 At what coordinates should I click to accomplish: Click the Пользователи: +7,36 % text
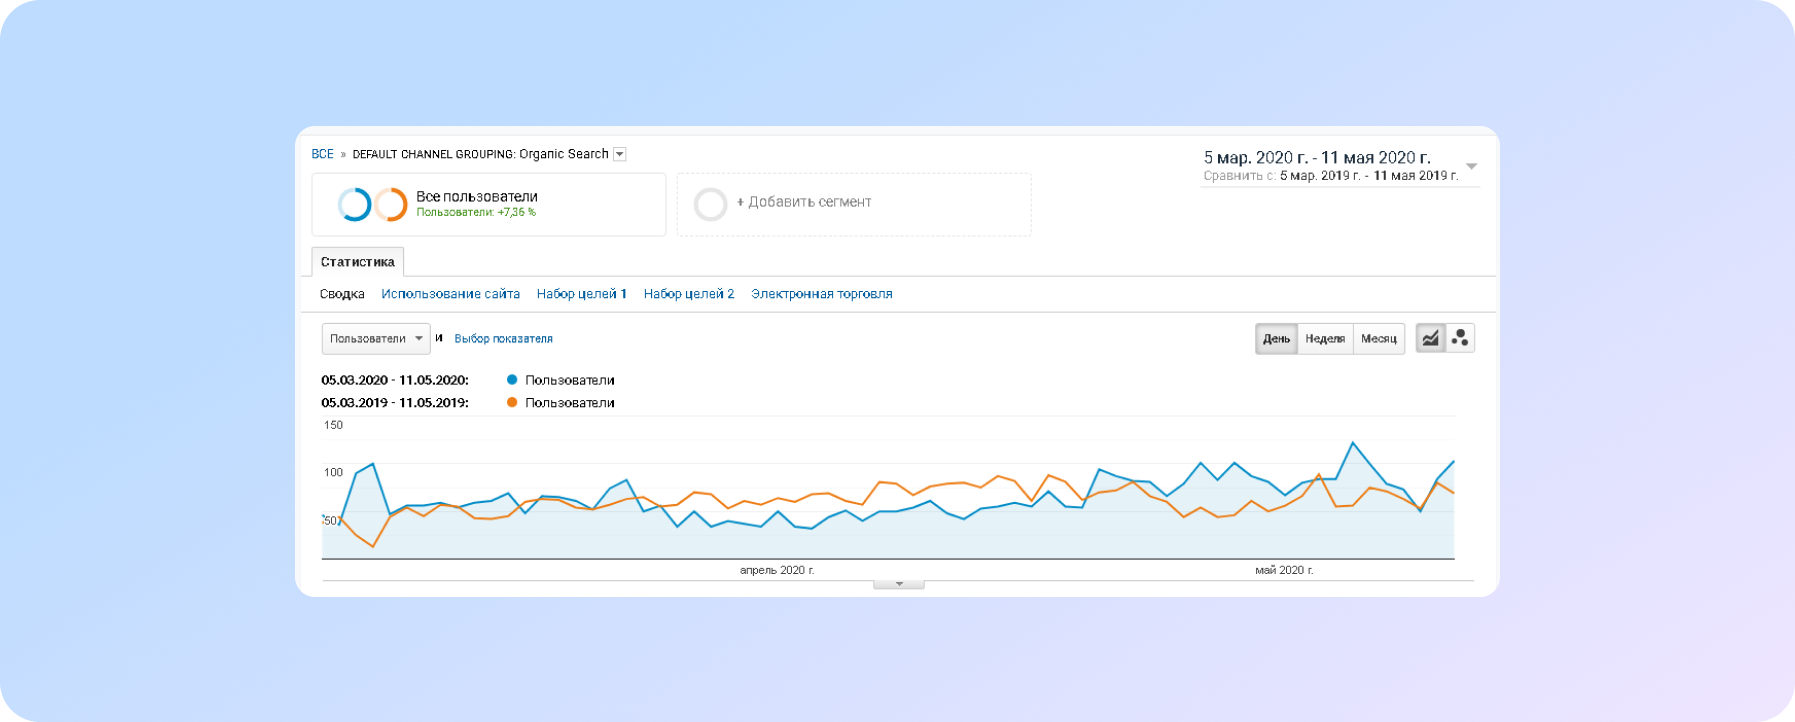click(476, 212)
